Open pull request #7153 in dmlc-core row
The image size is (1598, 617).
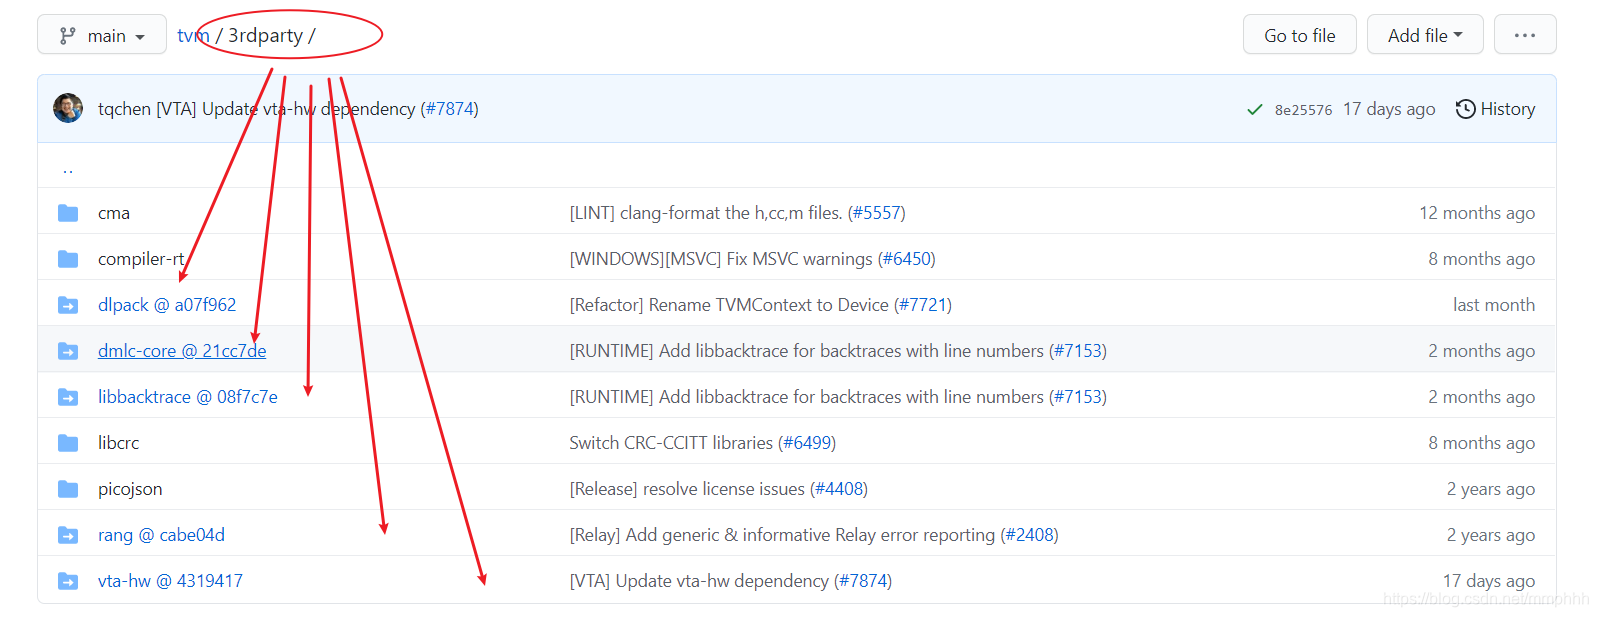pyautogui.click(x=1079, y=351)
